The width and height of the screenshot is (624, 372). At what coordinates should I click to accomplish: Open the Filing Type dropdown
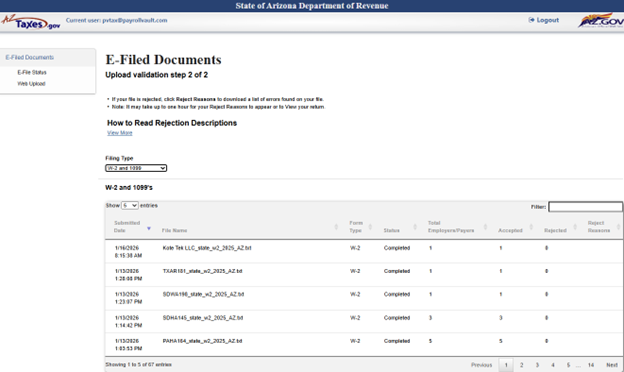tap(136, 168)
